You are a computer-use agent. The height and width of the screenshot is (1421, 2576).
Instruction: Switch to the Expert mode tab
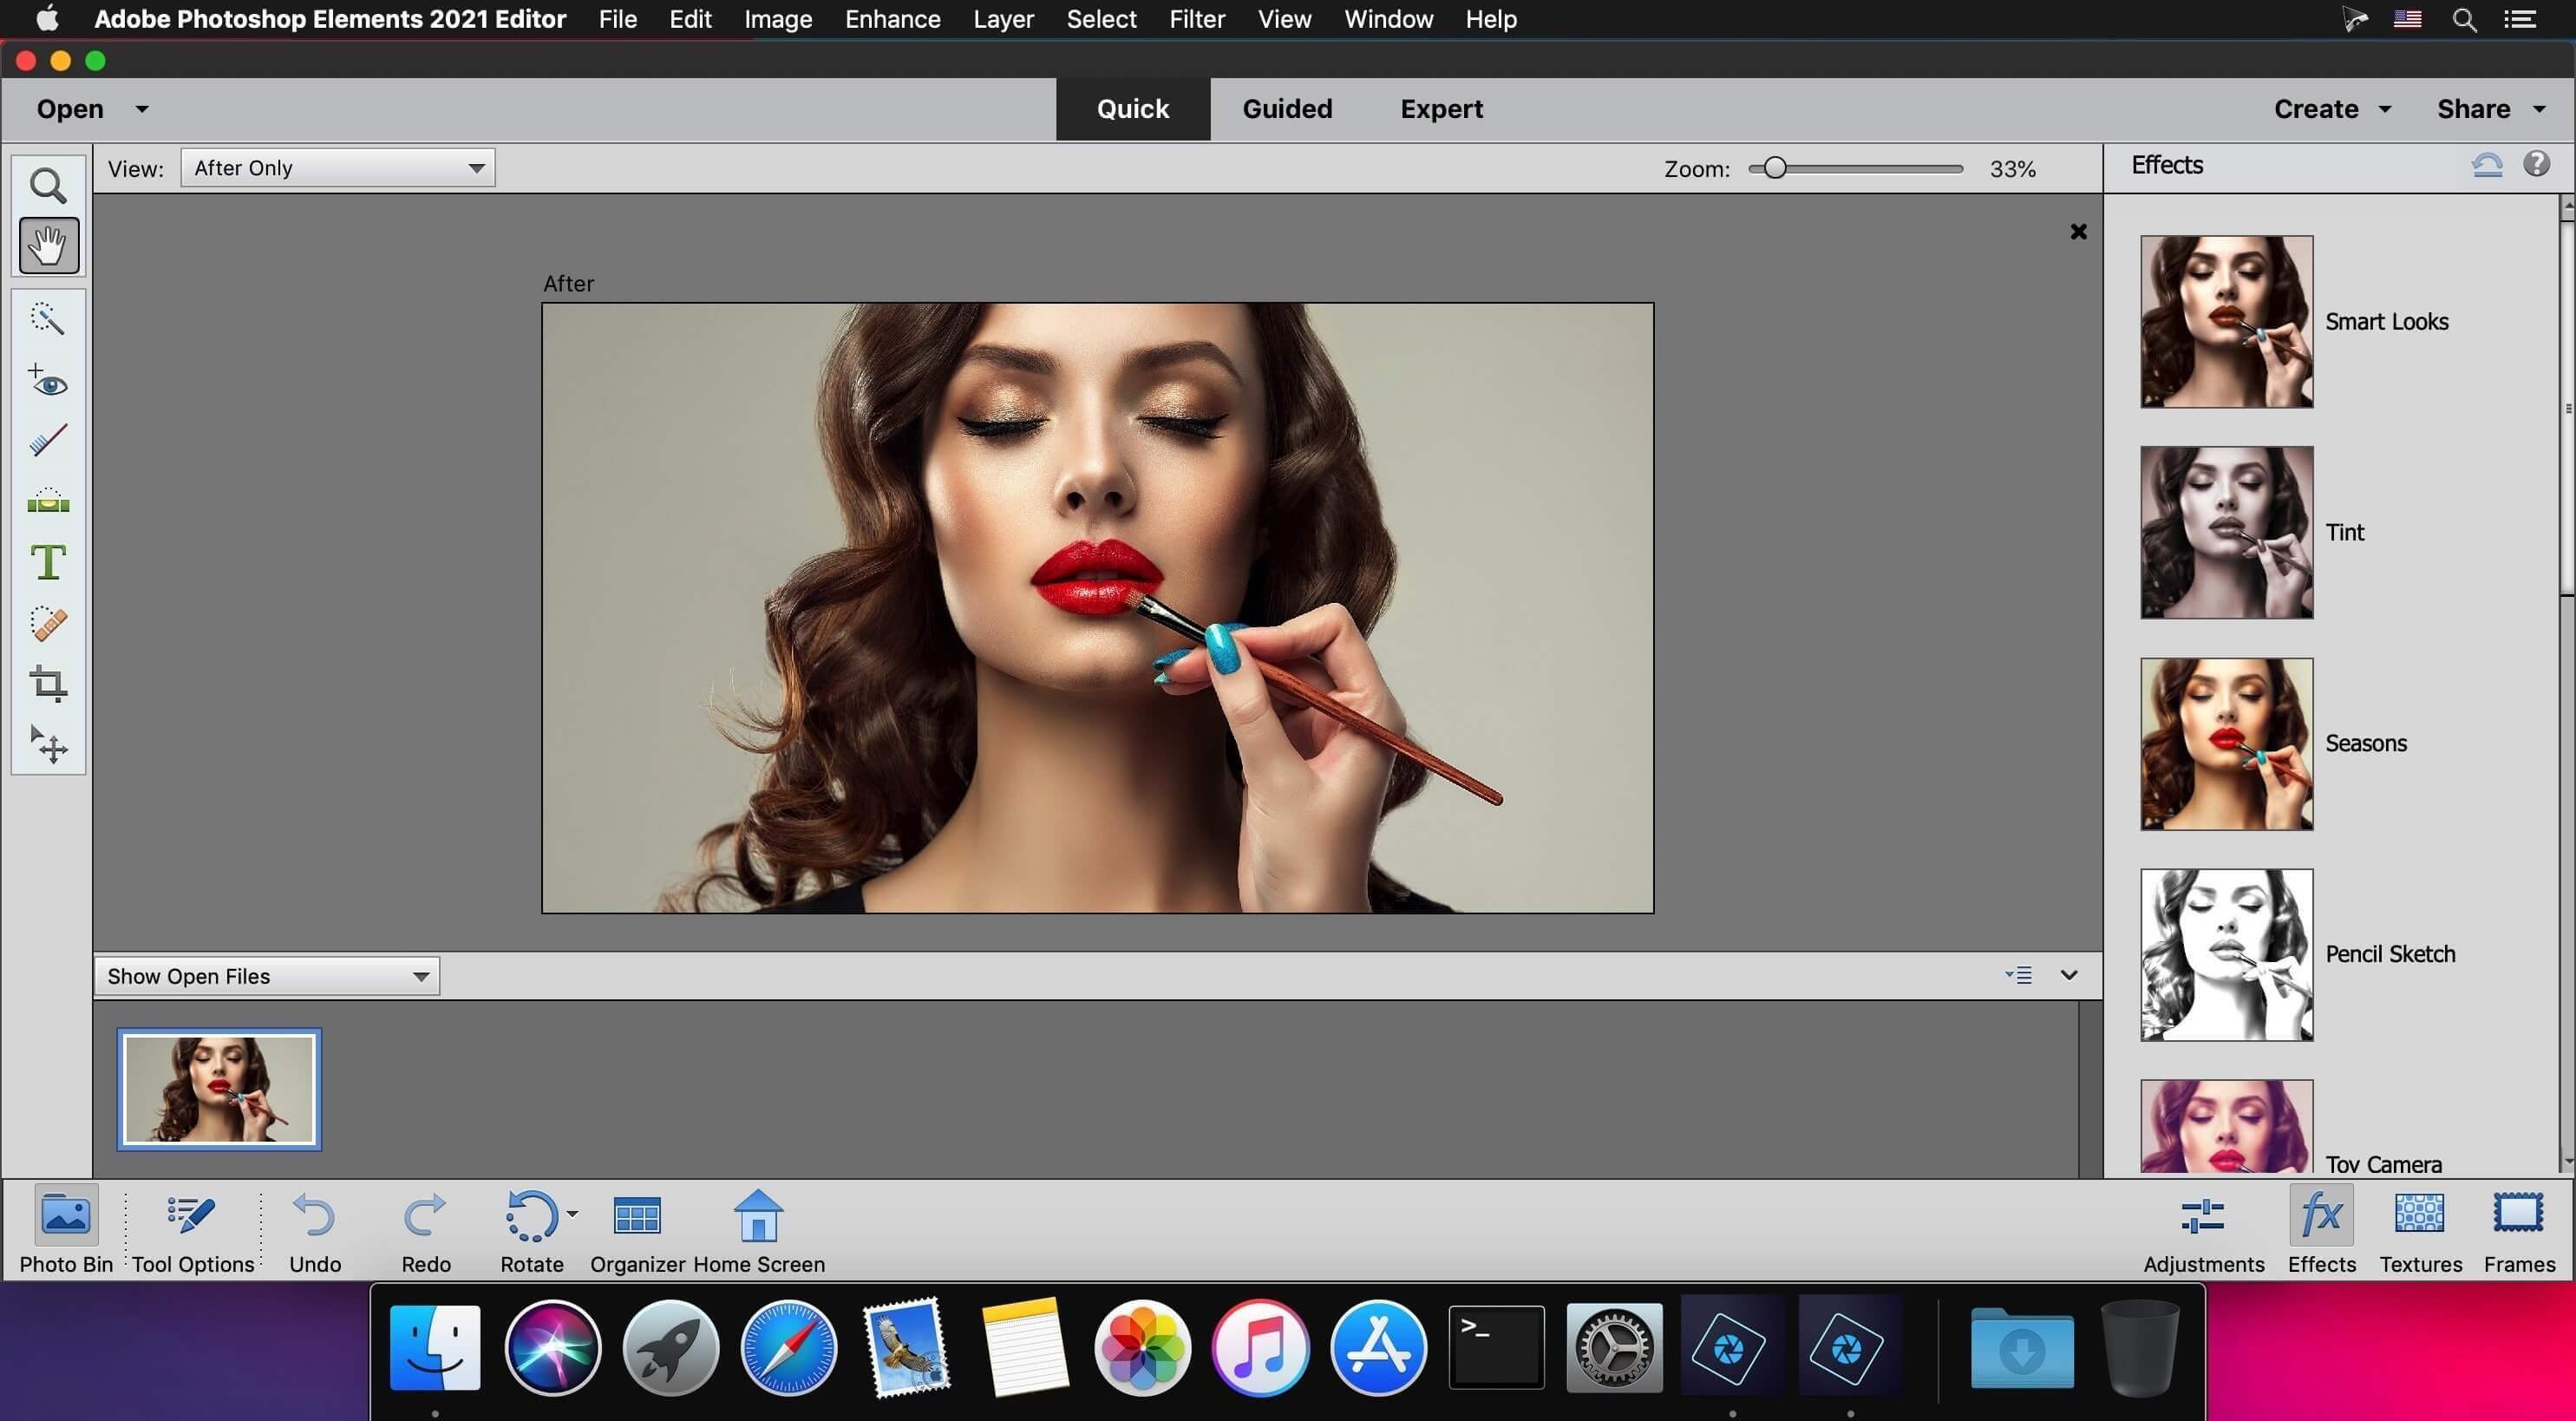pos(1441,108)
